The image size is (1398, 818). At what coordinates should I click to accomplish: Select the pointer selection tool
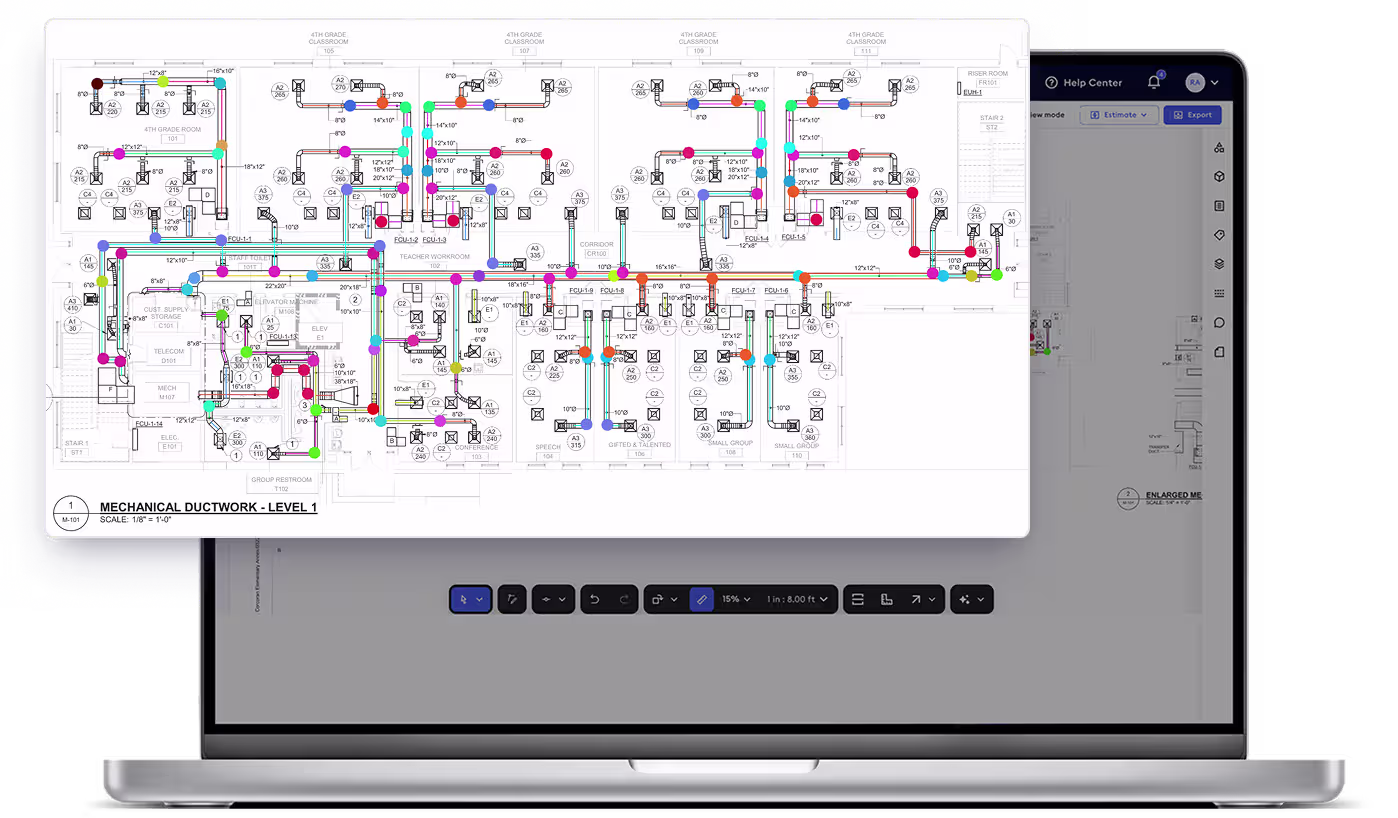tap(463, 599)
